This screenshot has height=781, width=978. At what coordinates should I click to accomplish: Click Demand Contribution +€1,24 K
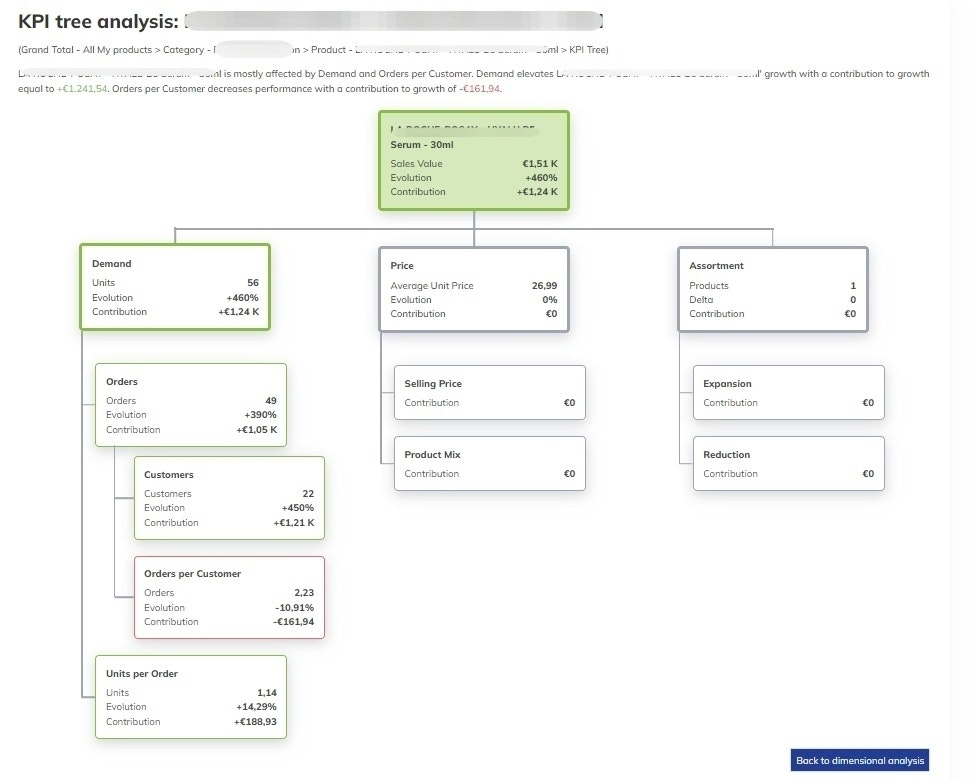tap(238, 312)
